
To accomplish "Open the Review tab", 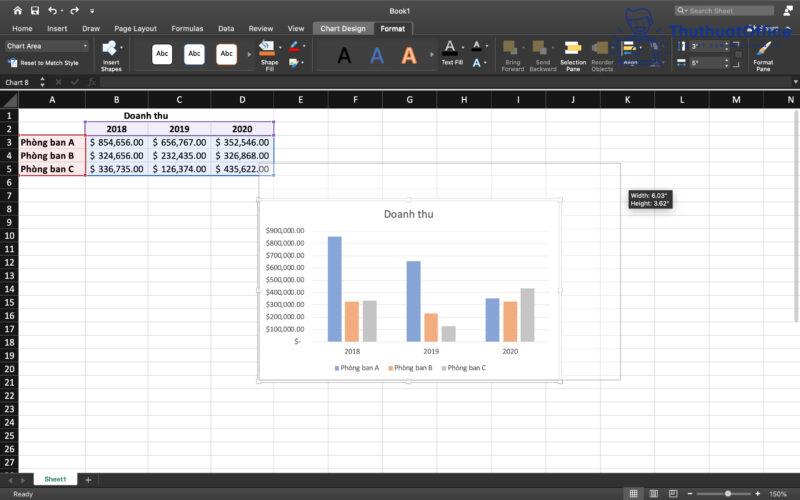I will pos(261,29).
